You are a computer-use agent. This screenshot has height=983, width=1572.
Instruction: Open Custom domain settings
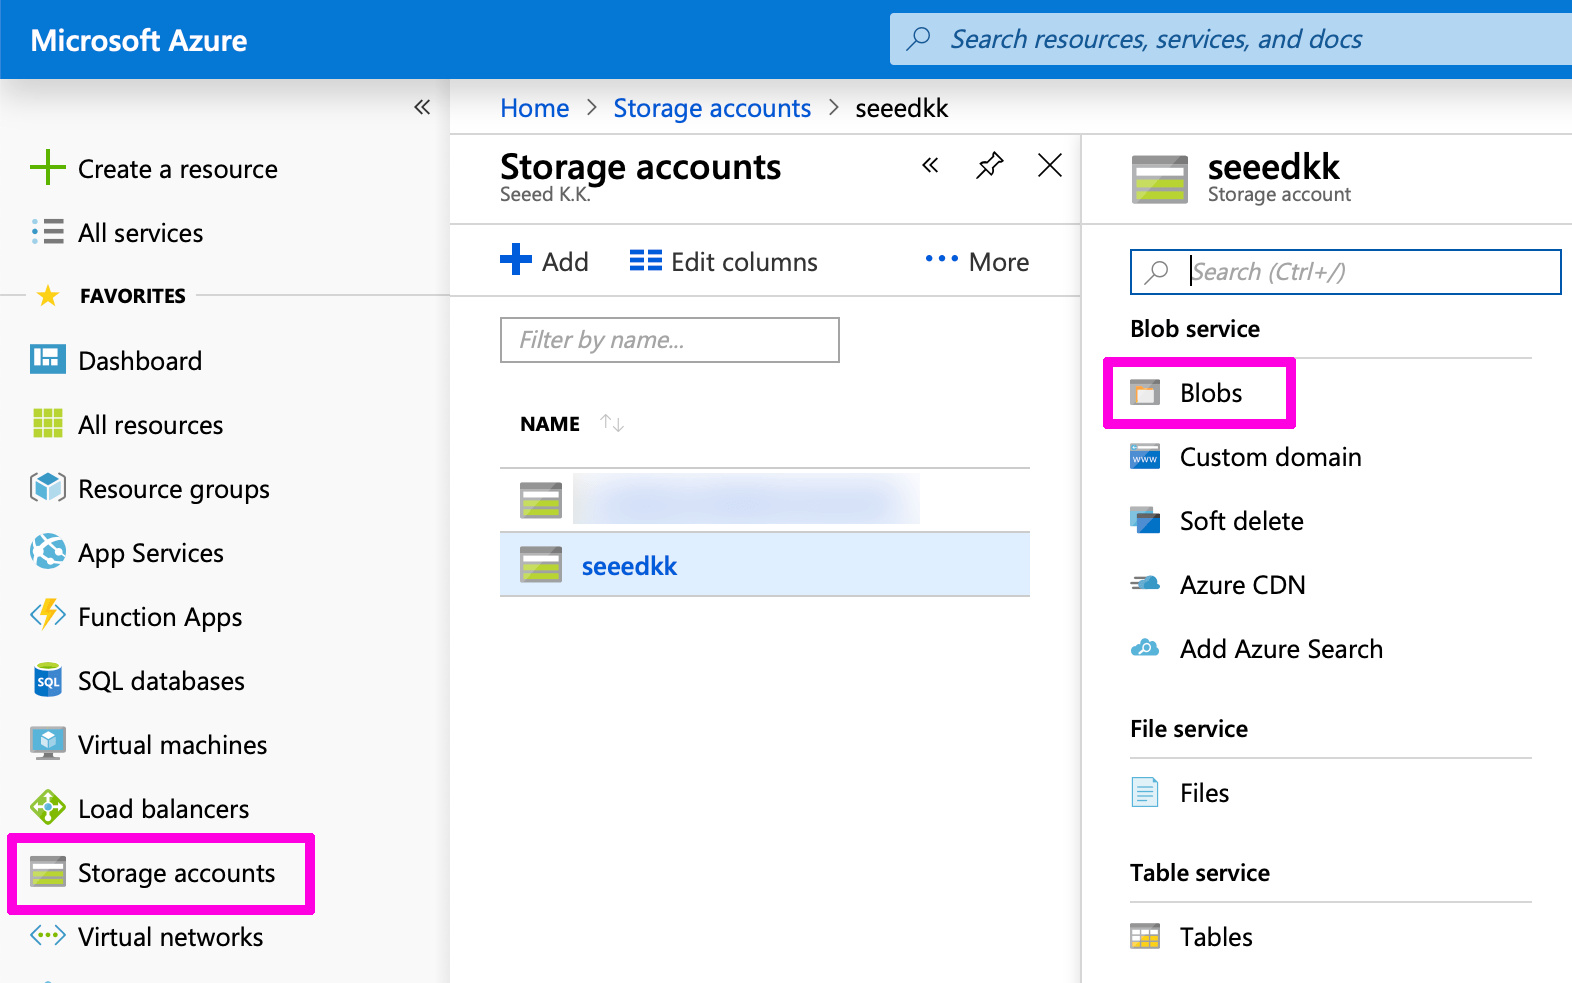1271,457
